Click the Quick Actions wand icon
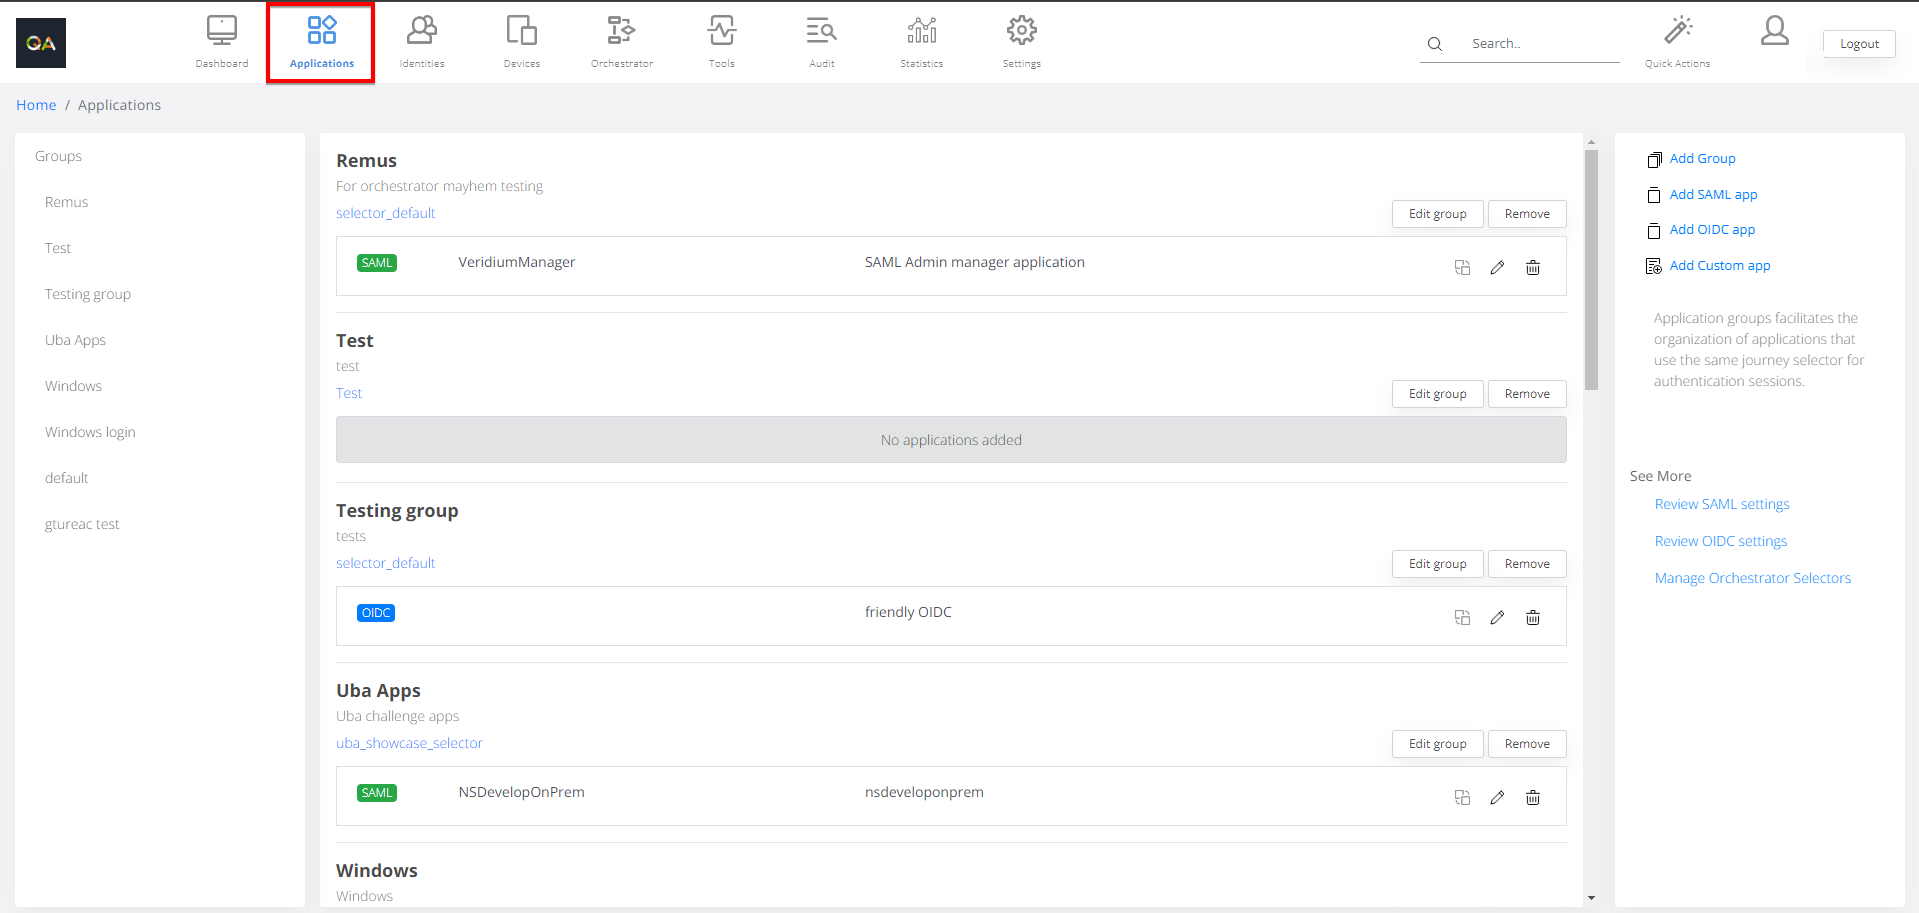 coord(1677,31)
